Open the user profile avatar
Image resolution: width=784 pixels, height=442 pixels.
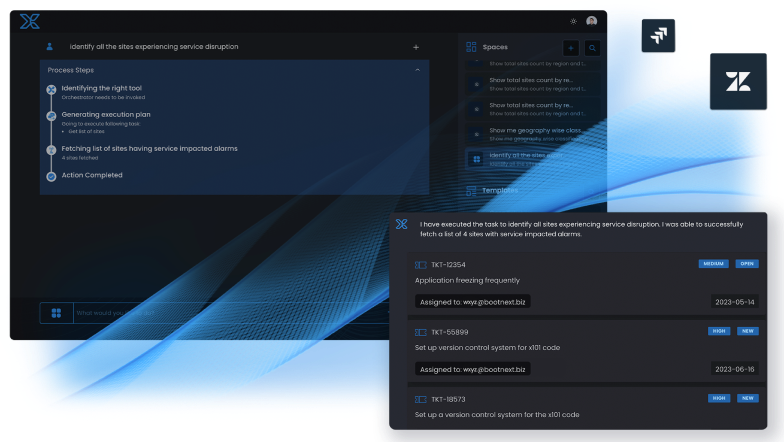[x=592, y=21]
